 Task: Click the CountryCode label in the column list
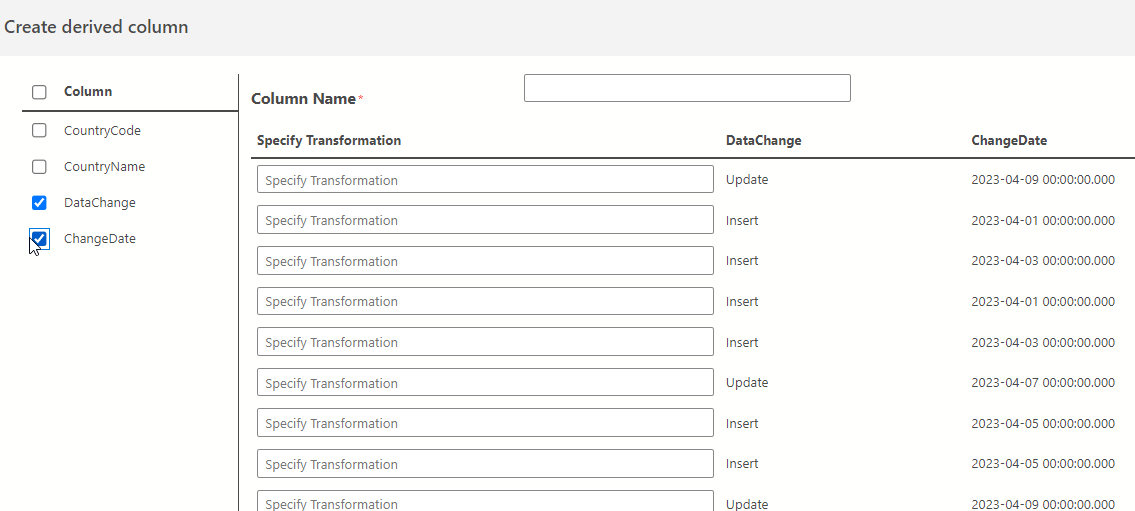pyautogui.click(x=102, y=131)
